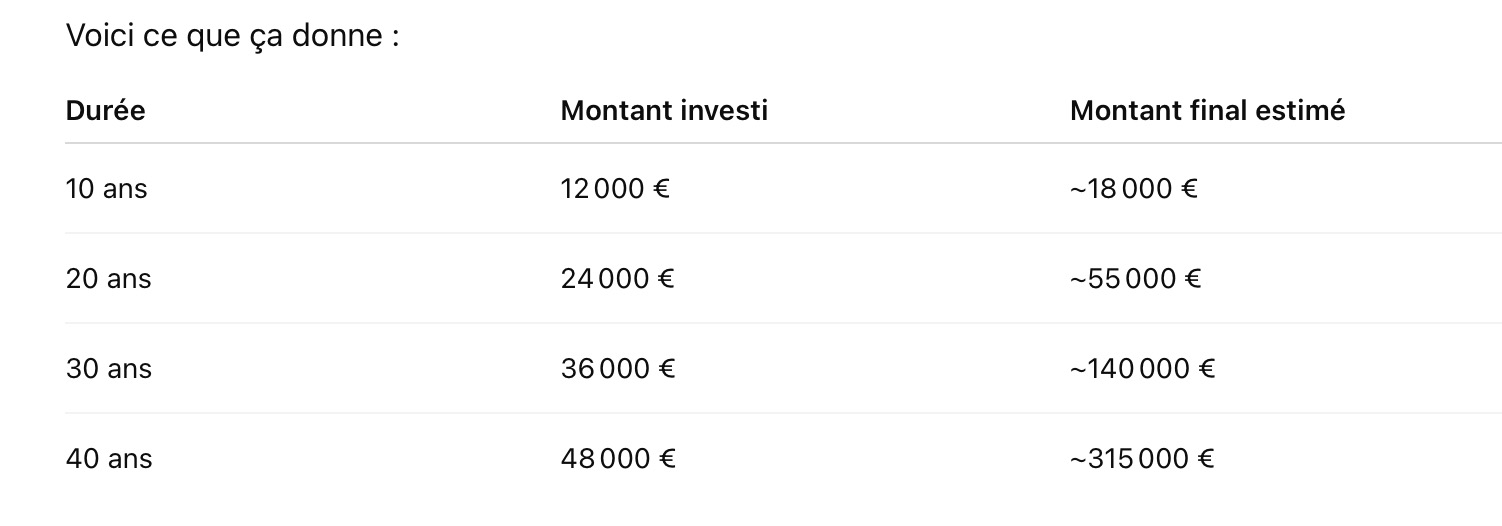
Task: Click the "36 000 €" invested amount
Action: [x=618, y=368]
